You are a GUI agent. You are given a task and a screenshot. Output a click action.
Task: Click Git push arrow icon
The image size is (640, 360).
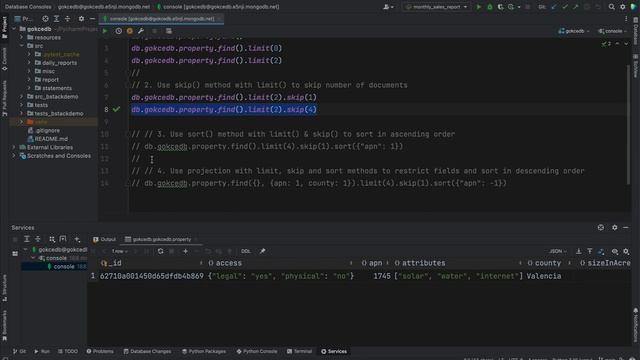pos(576,7)
